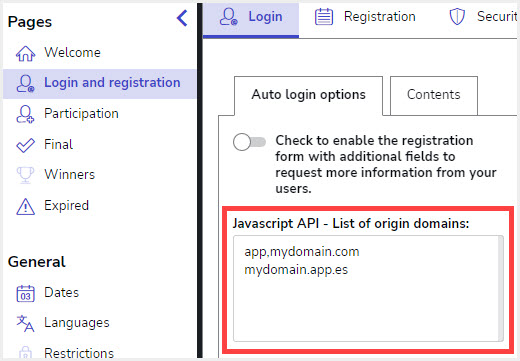
Task: Click the Expired warning triangle icon
Action: tap(25, 206)
